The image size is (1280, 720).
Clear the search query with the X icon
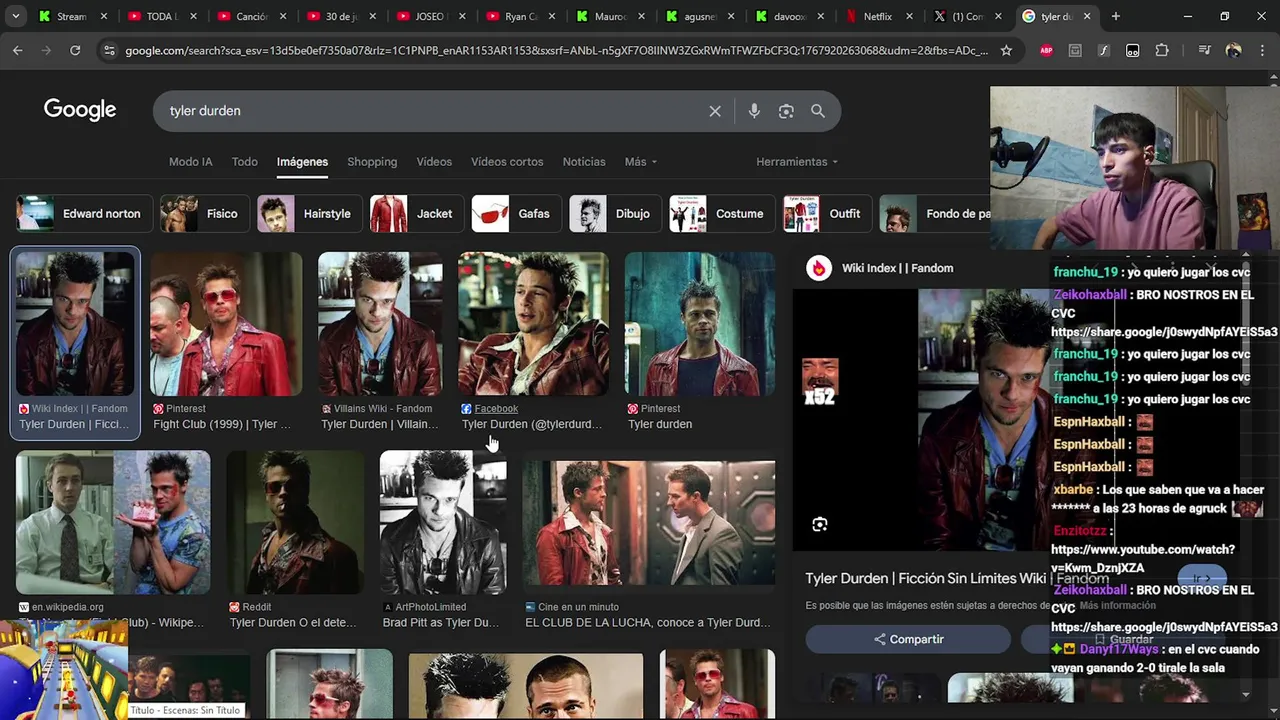coord(715,111)
